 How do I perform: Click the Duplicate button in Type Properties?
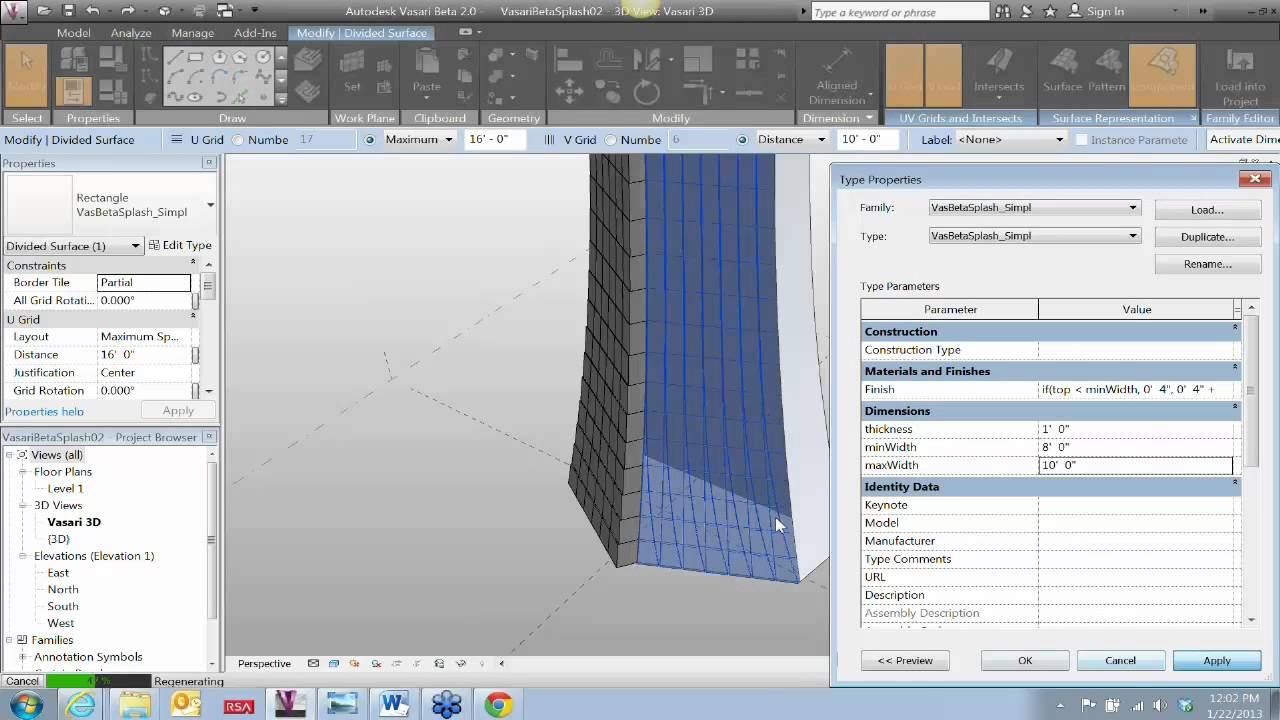[x=1207, y=237]
